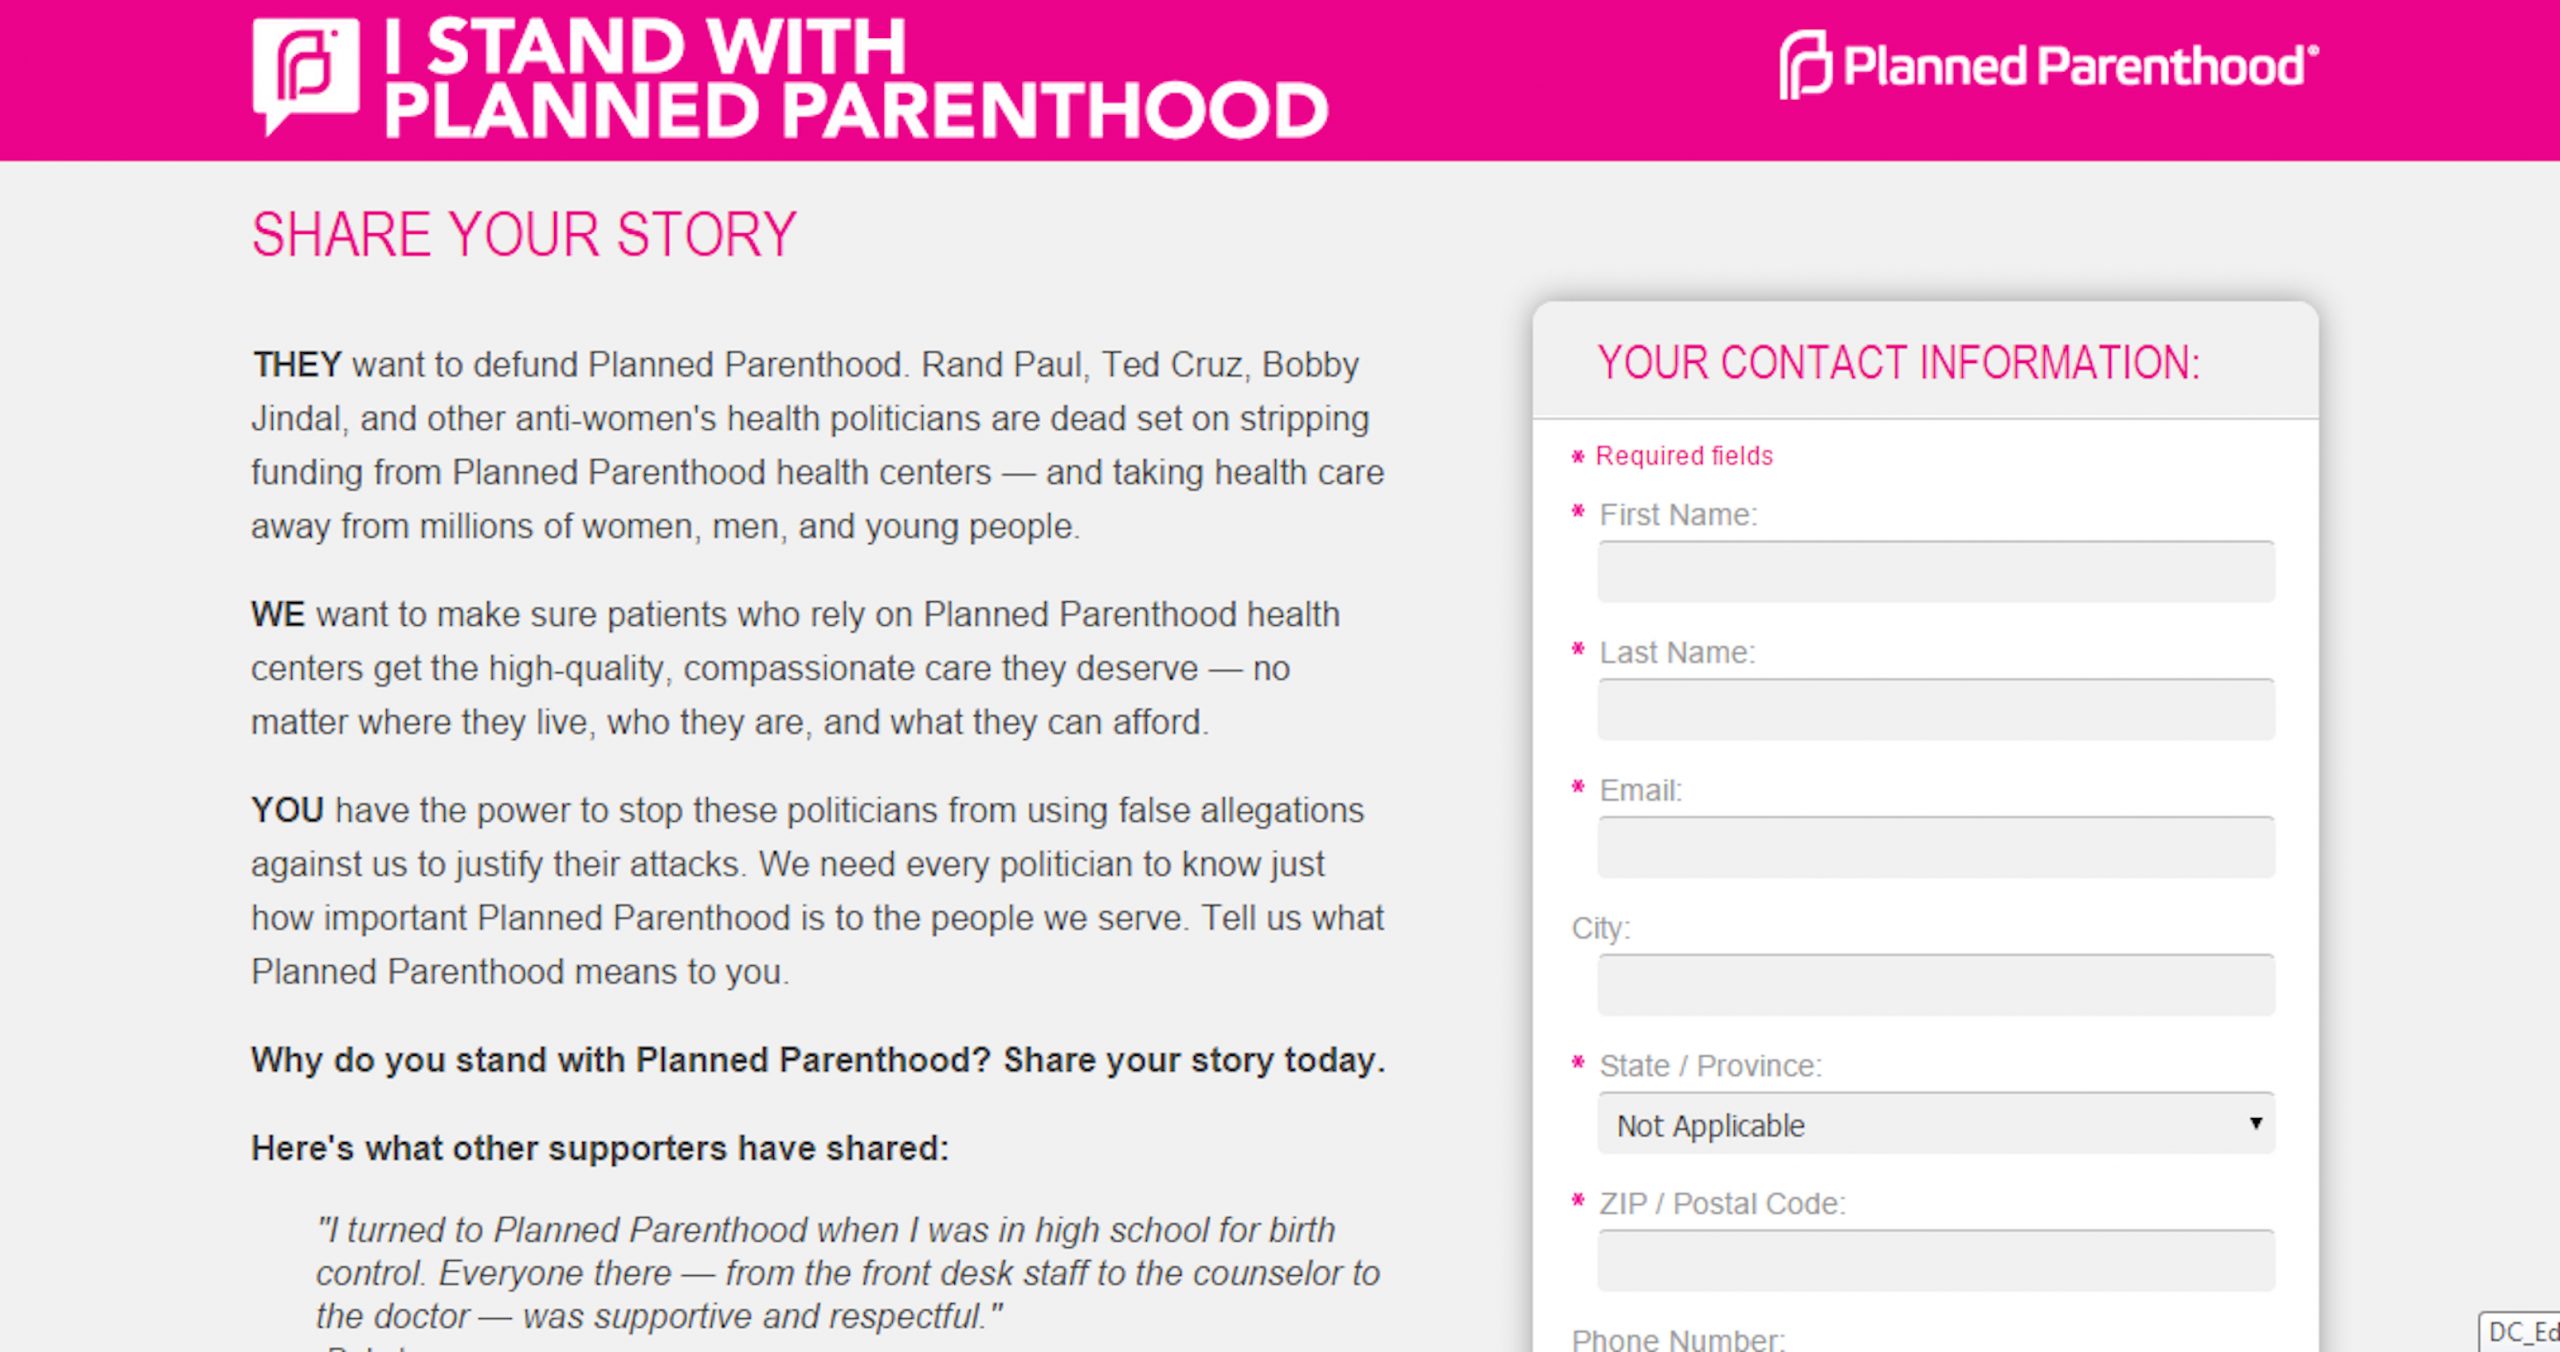Click the "State / Province:" label
This screenshot has height=1352, width=2560.
coord(1710,1066)
